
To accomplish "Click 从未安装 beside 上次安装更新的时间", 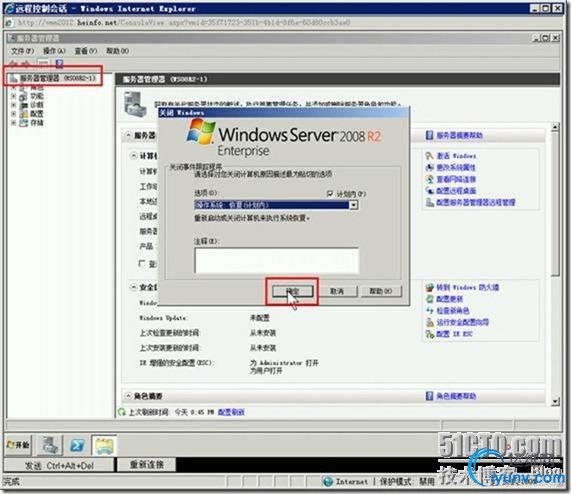I will 263,348.
